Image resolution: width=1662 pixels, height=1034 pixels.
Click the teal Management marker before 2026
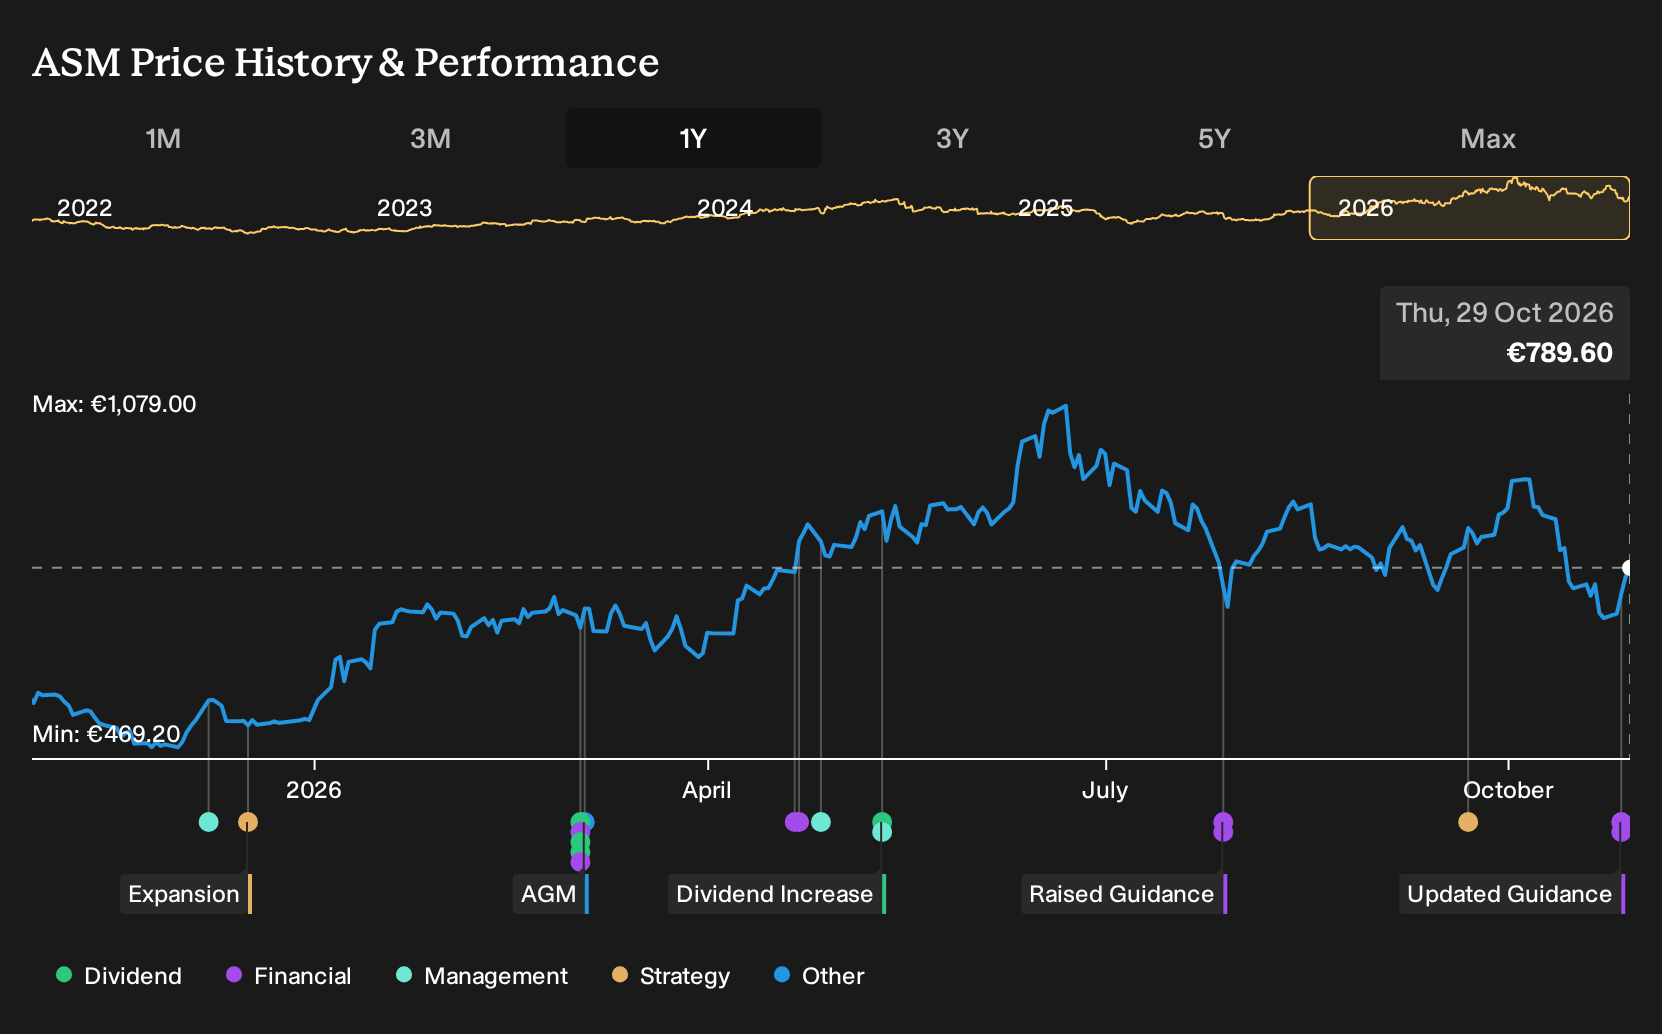208,822
